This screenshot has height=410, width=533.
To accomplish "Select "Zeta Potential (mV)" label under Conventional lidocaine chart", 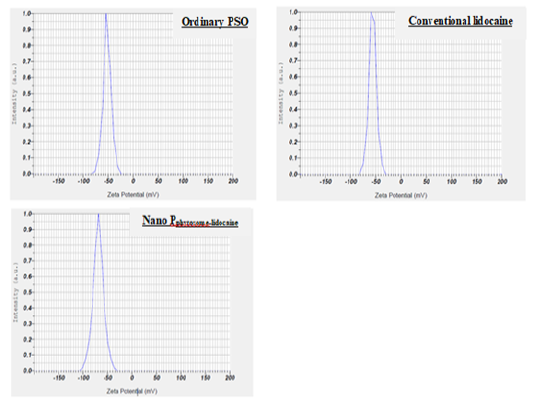I will [x=401, y=195].
